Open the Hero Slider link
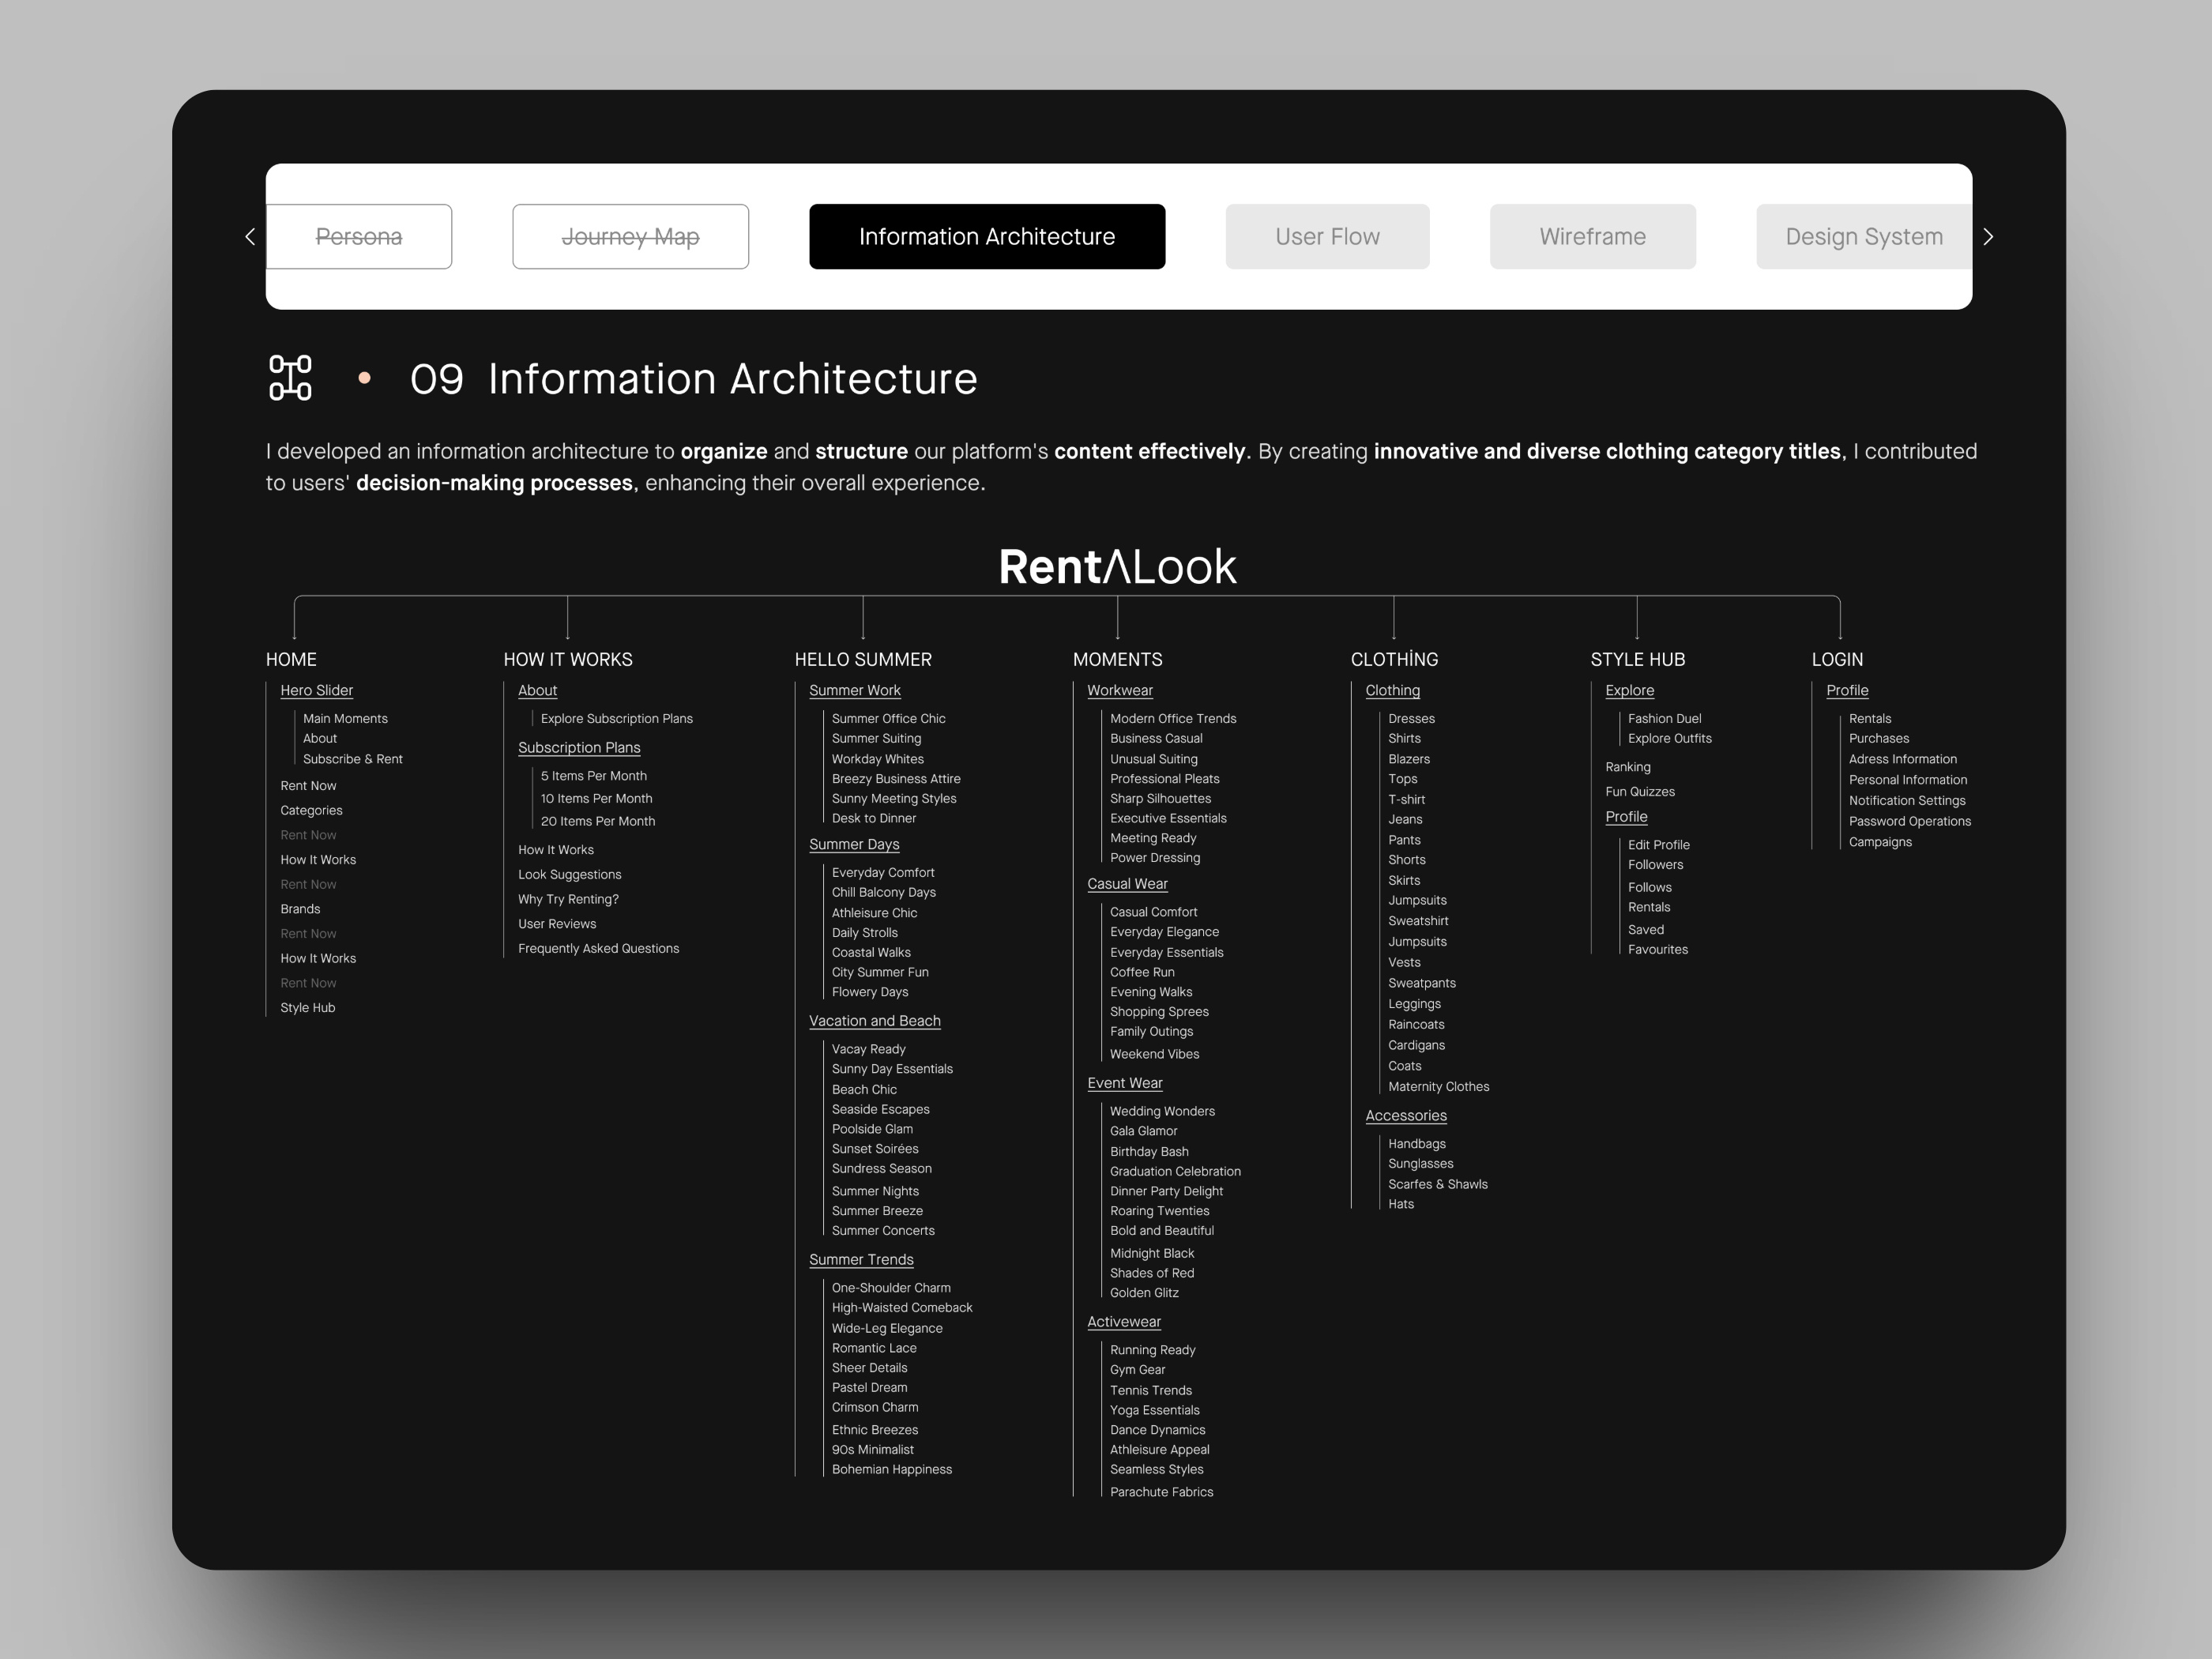2212x1659 pixels. coord(316,691)
